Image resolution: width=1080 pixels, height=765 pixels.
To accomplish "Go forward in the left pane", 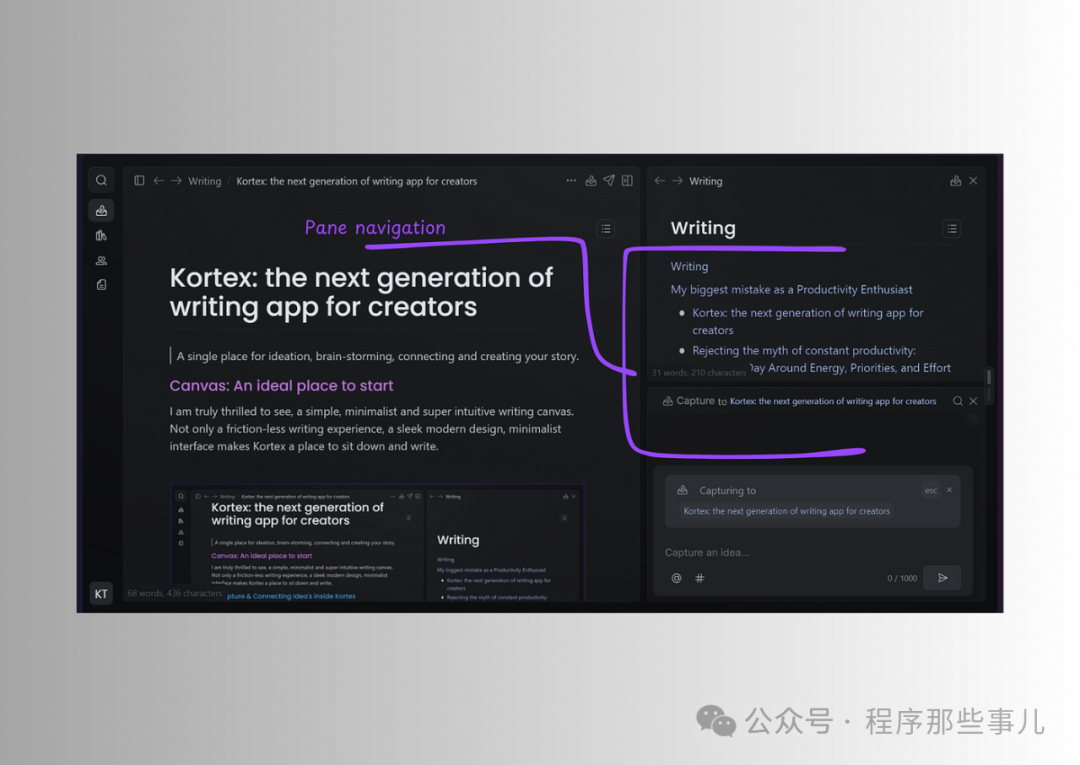I will coord(176,180).
